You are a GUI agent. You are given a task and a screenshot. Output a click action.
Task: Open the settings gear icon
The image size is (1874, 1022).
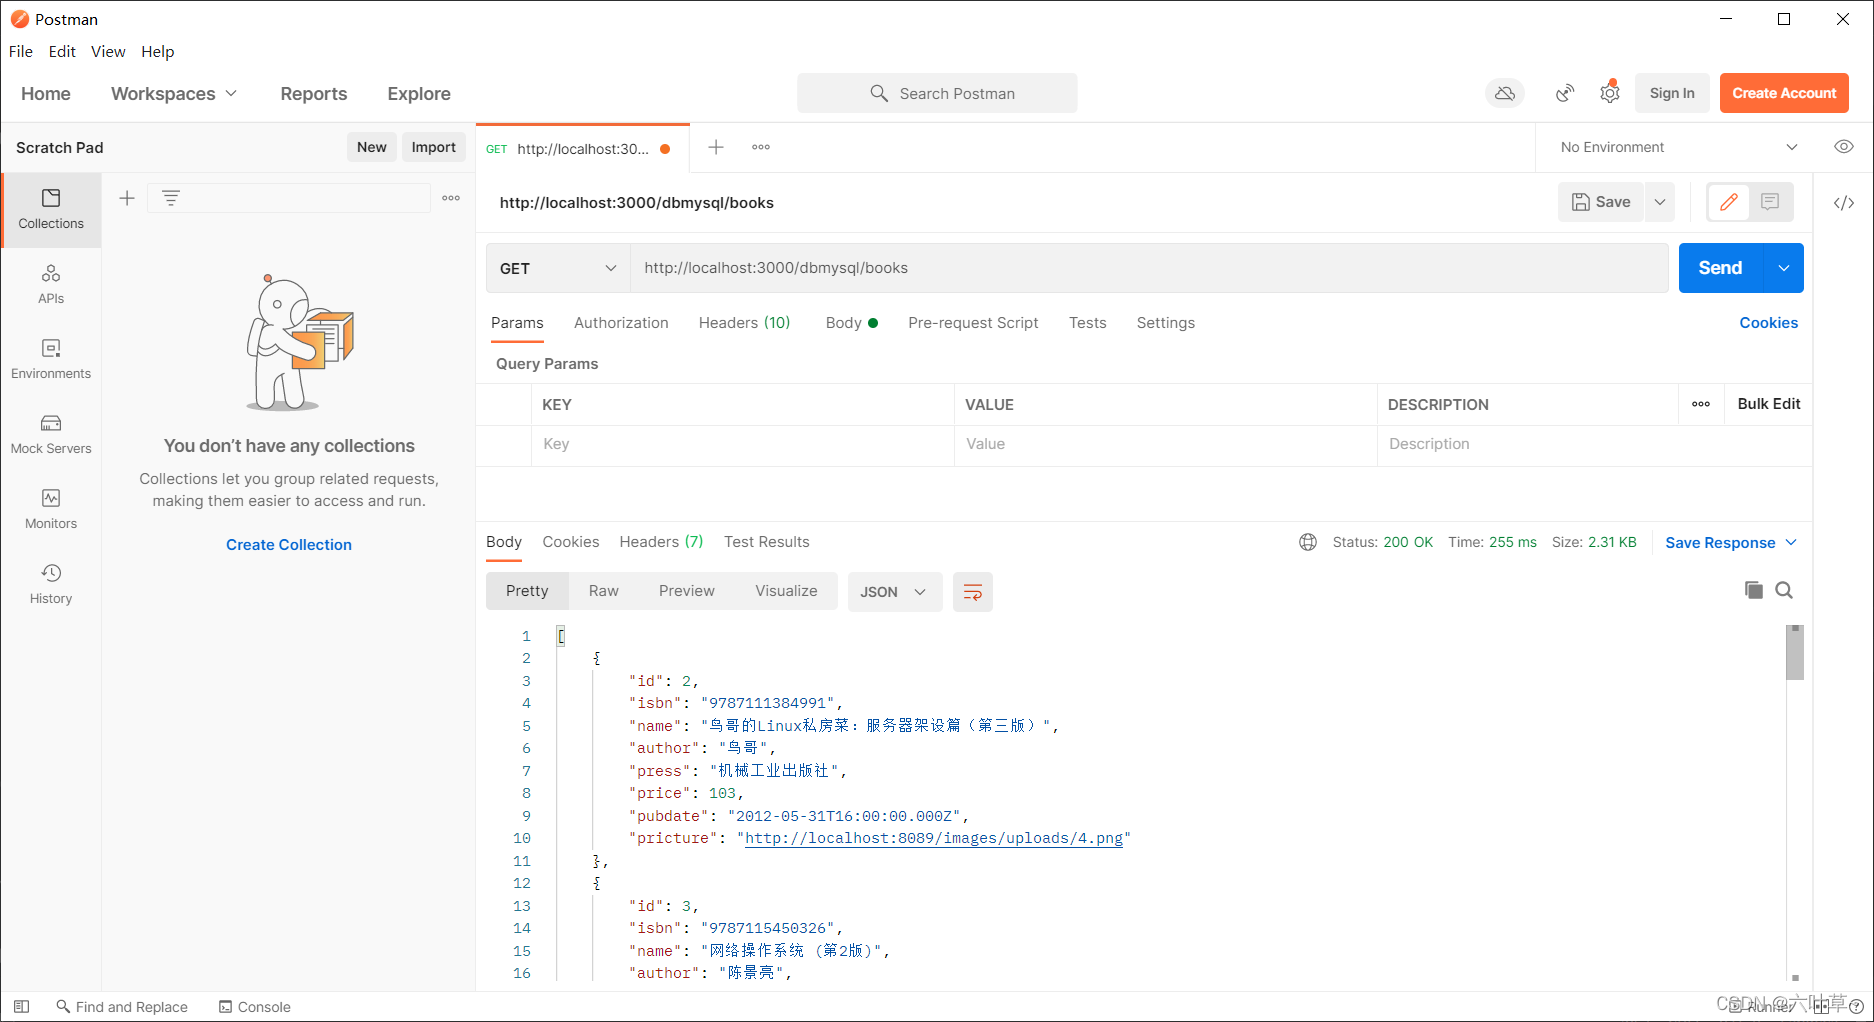point(1609,93)
